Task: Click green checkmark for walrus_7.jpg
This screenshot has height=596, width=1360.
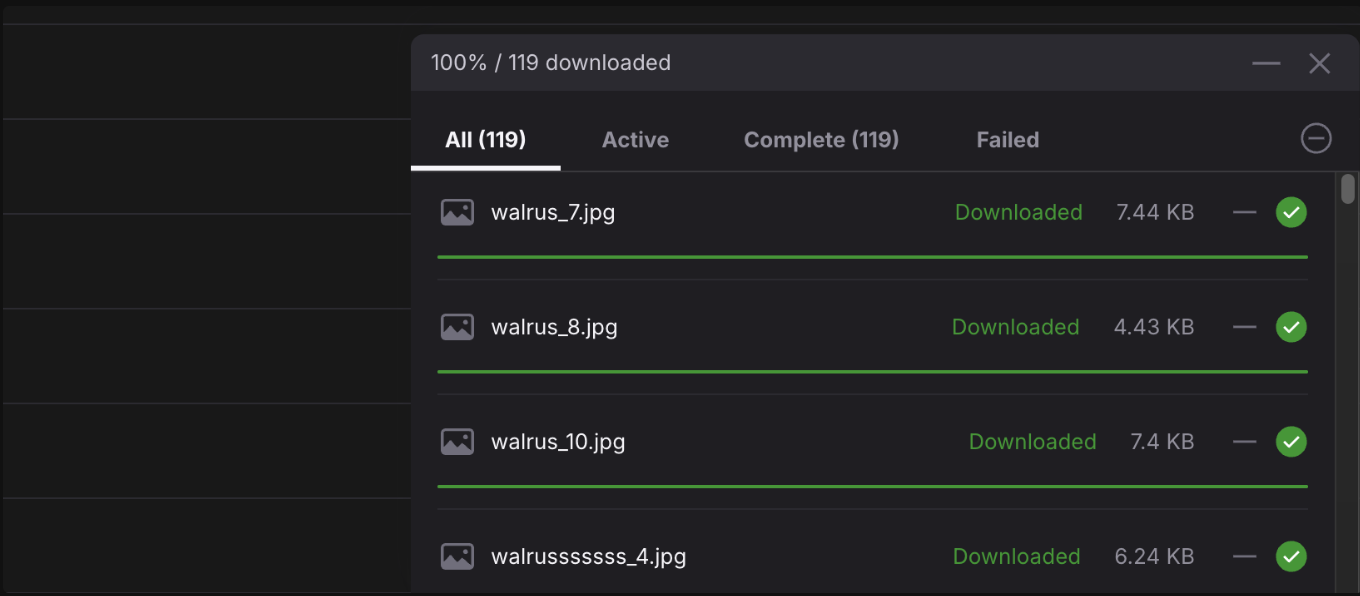Action: [x=1291, y=212]
